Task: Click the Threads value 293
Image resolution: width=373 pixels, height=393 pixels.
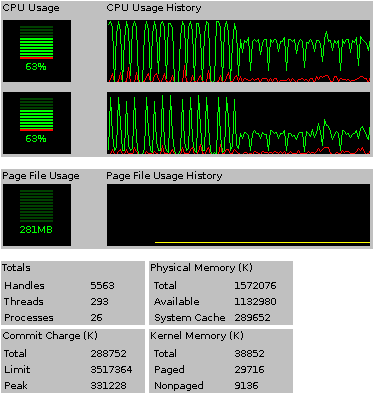Action: tap(99, 302)
